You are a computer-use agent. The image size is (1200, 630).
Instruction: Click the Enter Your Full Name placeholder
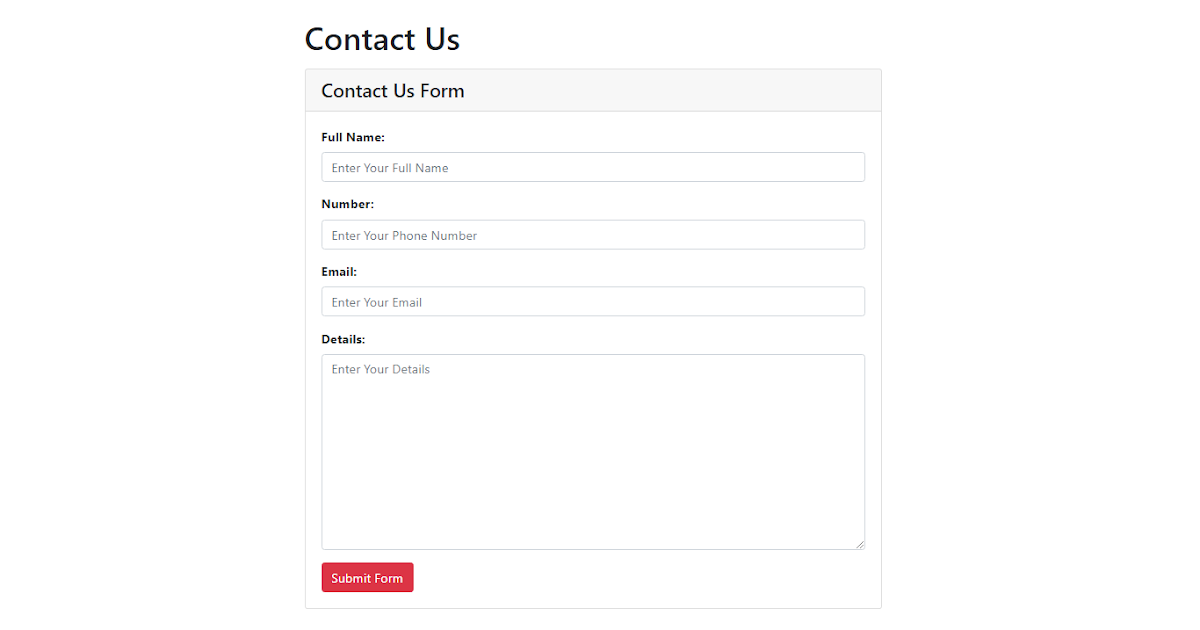pyautogui.click(x=389, y=167)
